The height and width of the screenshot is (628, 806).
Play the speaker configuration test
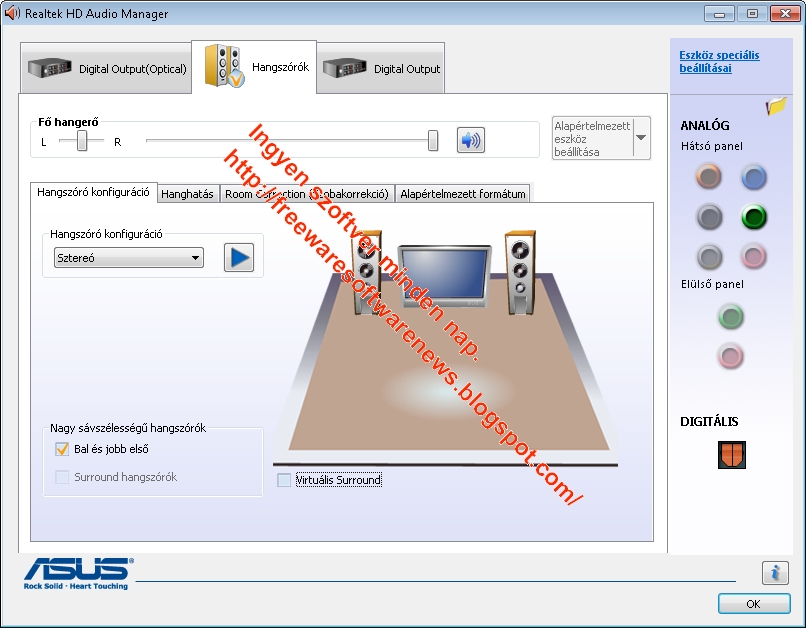point(239,257)
